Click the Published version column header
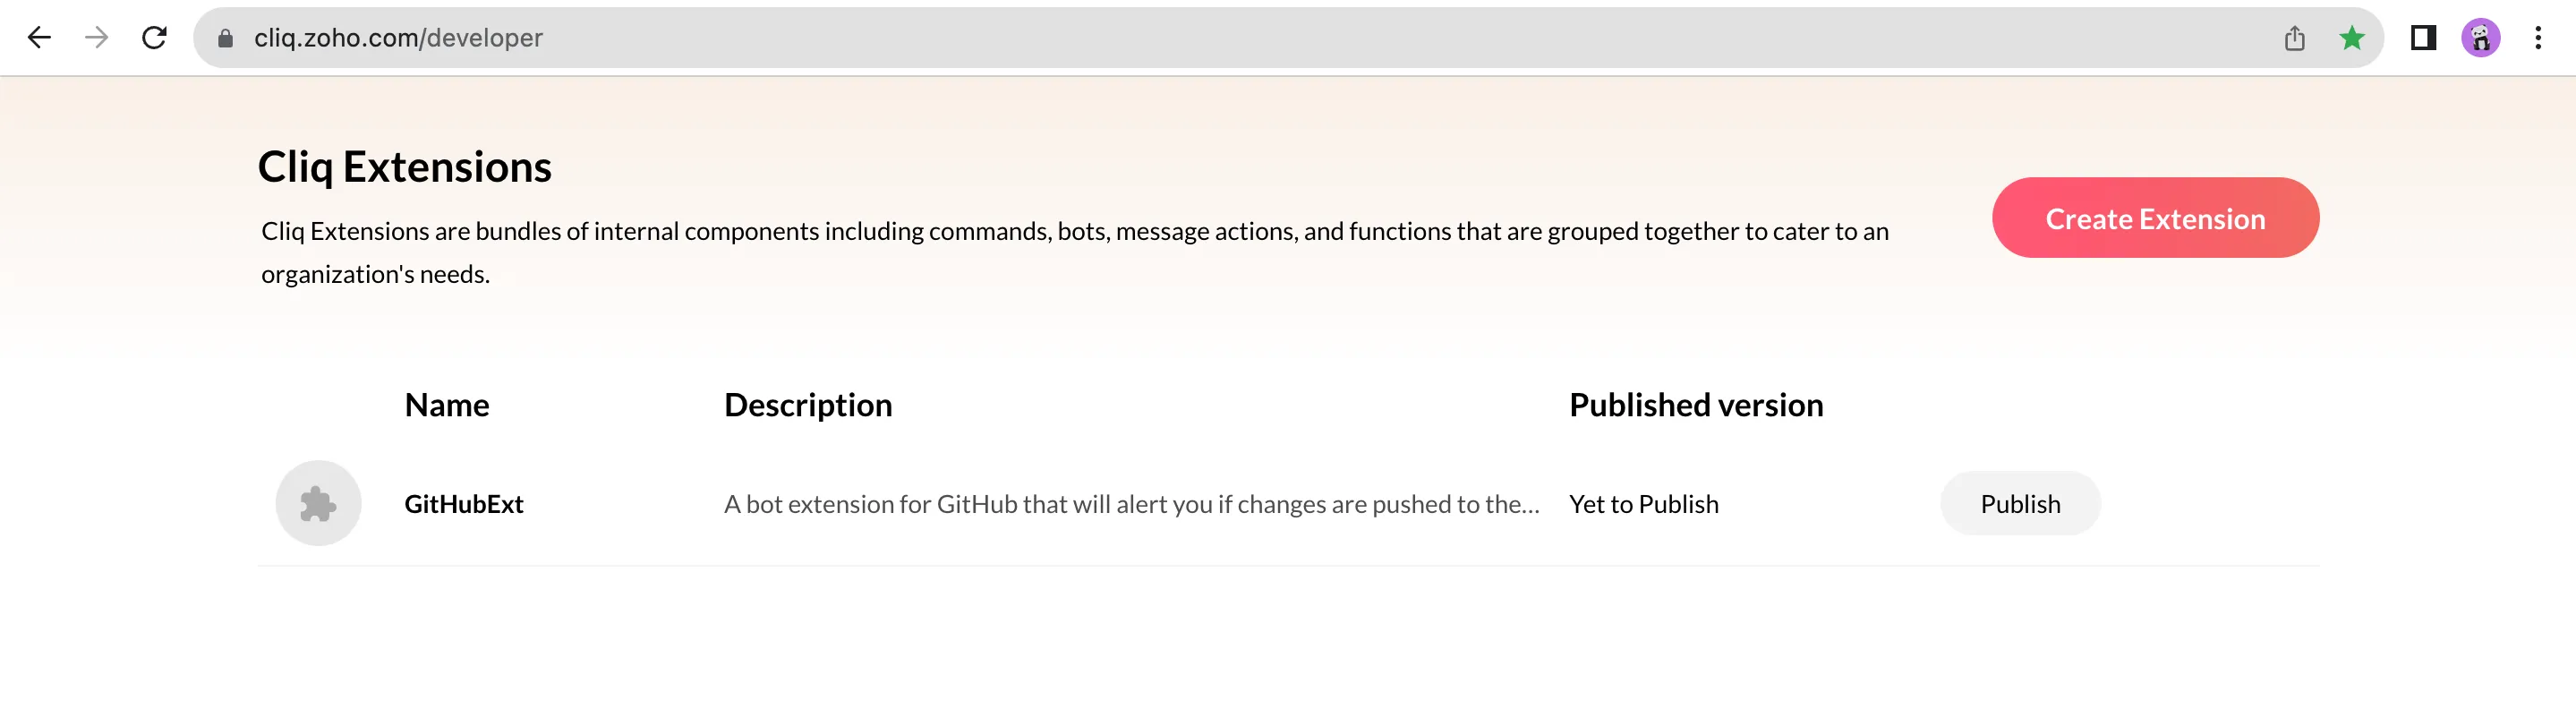2576x718 pixels. point(1696,405)
